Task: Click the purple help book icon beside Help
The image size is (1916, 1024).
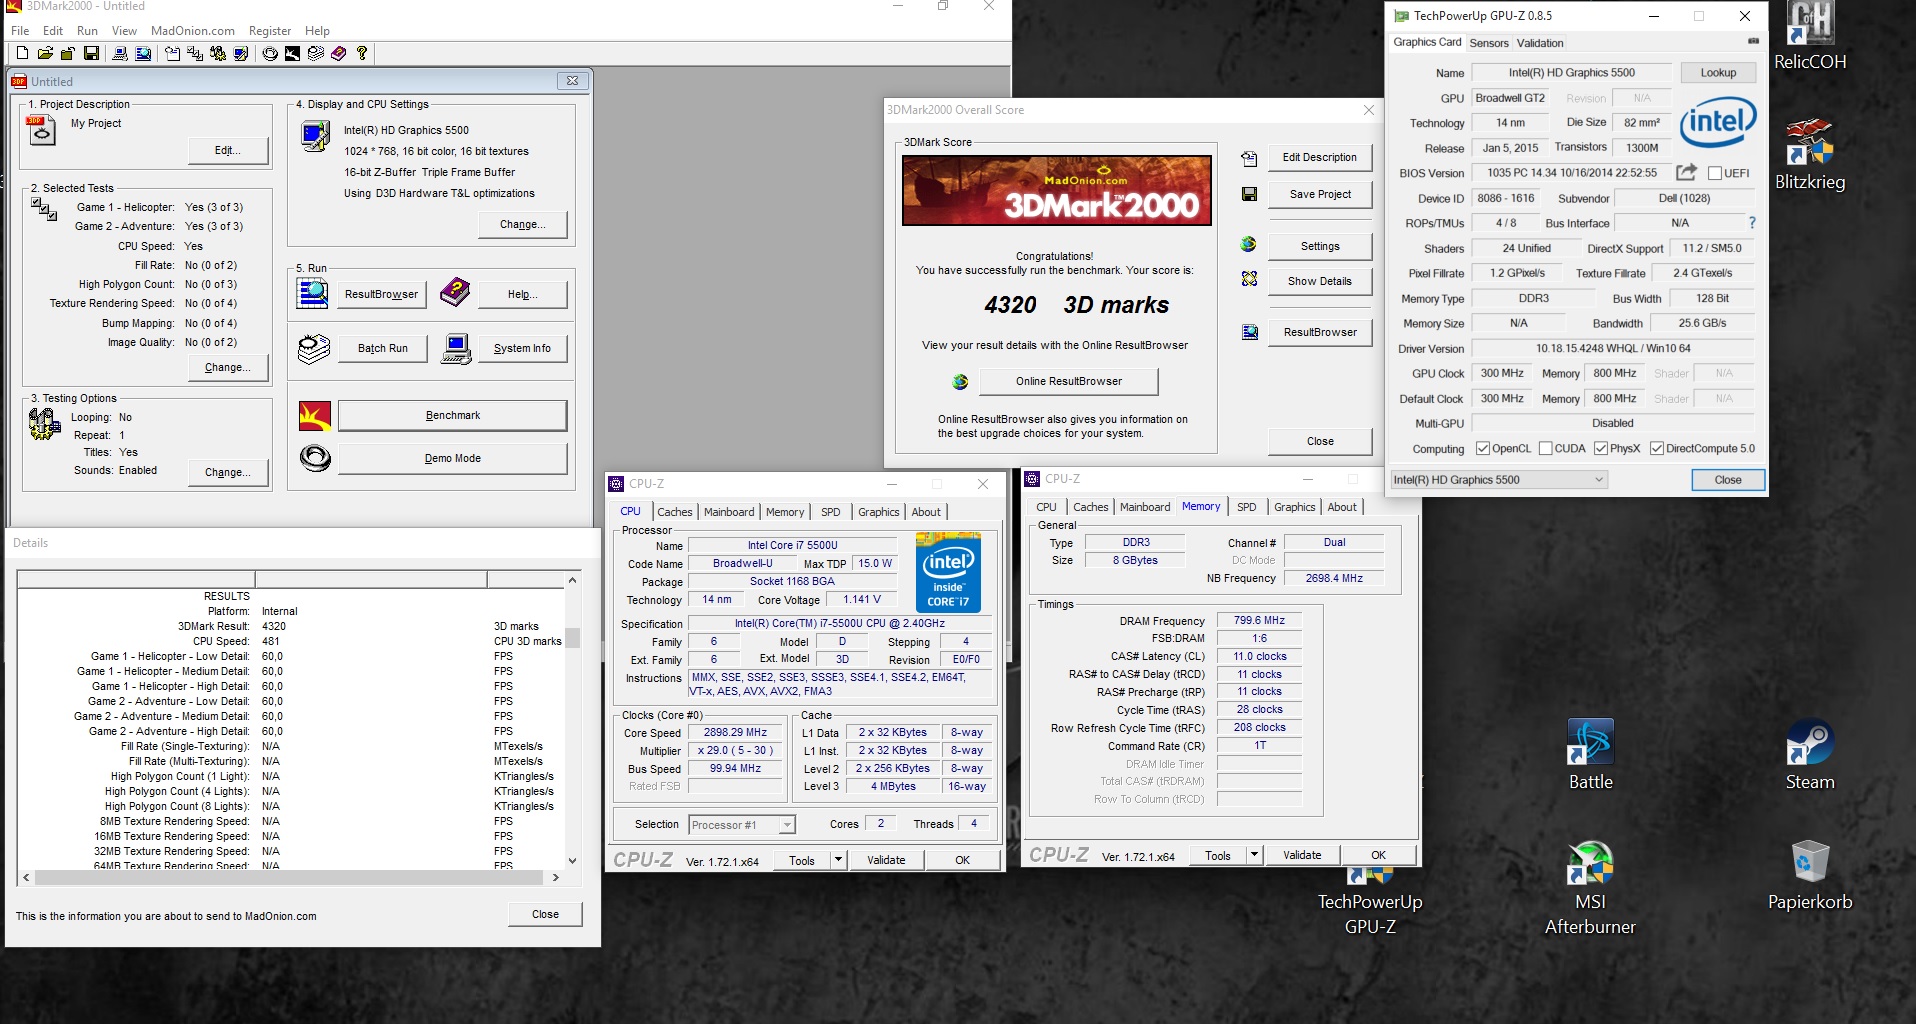Action: (455, 292)
